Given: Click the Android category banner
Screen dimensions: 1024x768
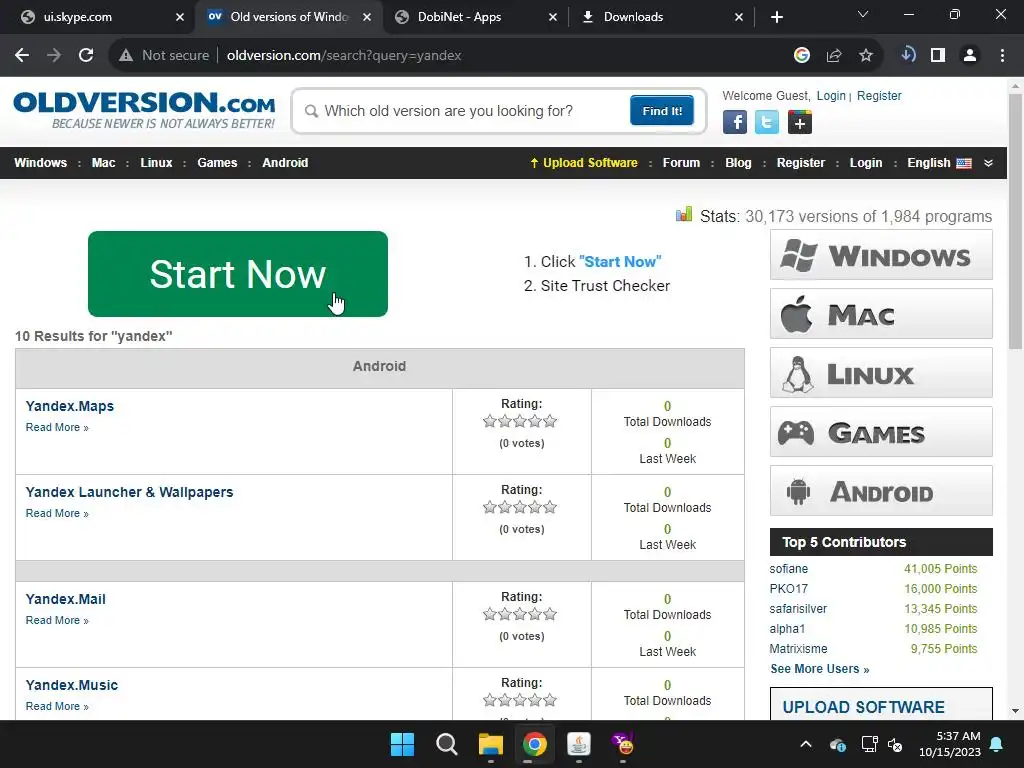Looking at the screenshot, I should [x=881, y=490].
